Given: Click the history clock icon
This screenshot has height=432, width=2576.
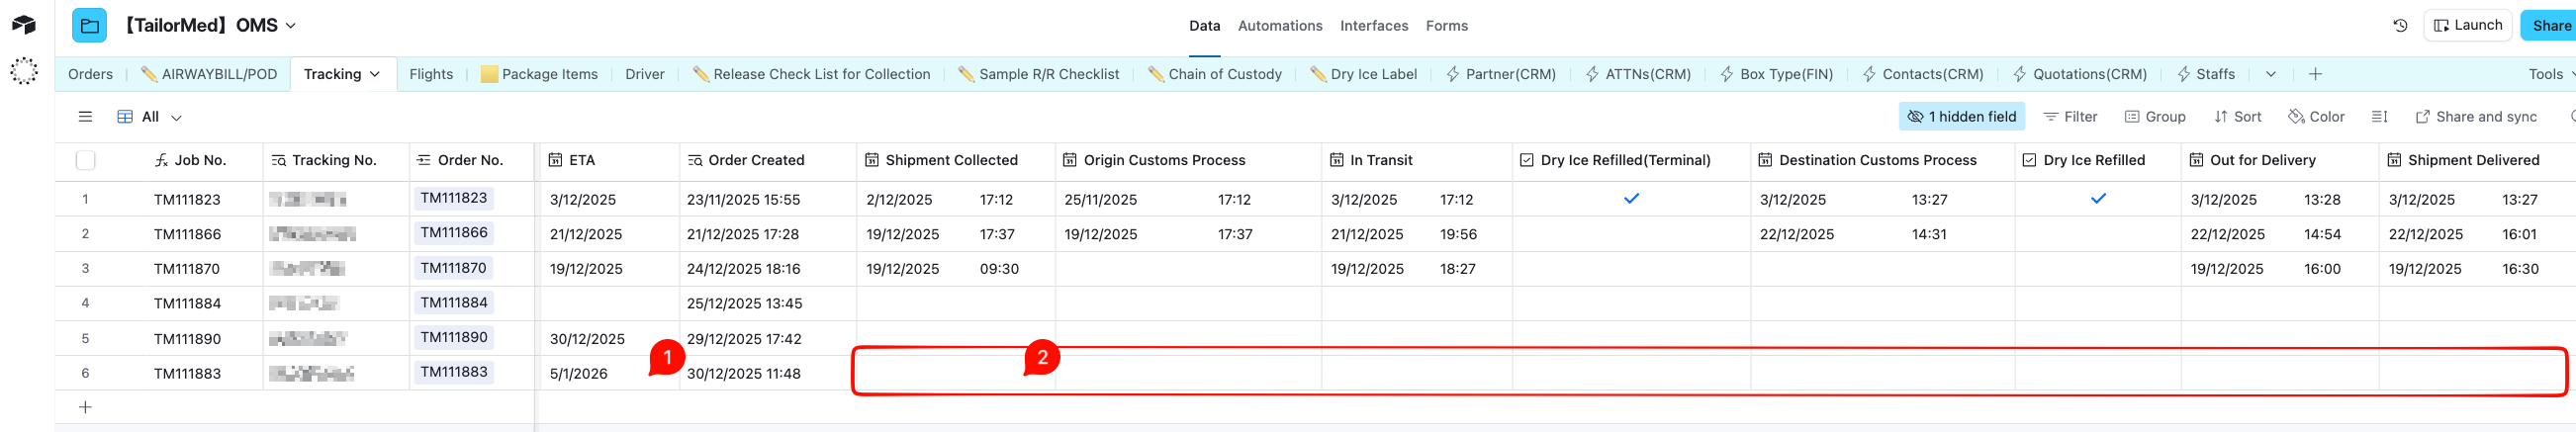Looking at the screenshot, I should pyautogui.click(x=2400, y=26).
